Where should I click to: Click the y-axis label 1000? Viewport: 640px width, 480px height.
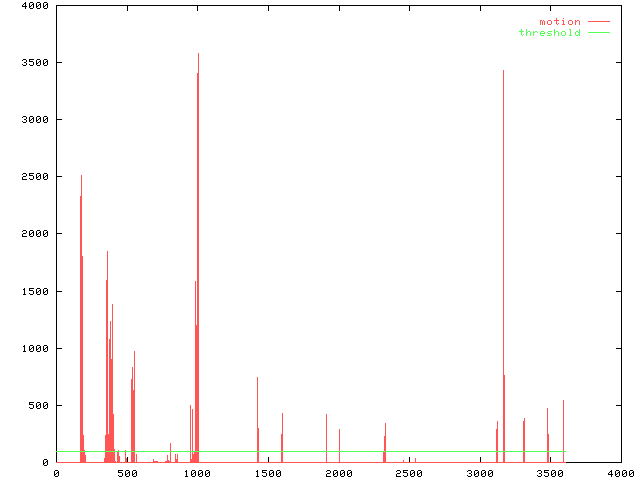[x=36, y=348]
